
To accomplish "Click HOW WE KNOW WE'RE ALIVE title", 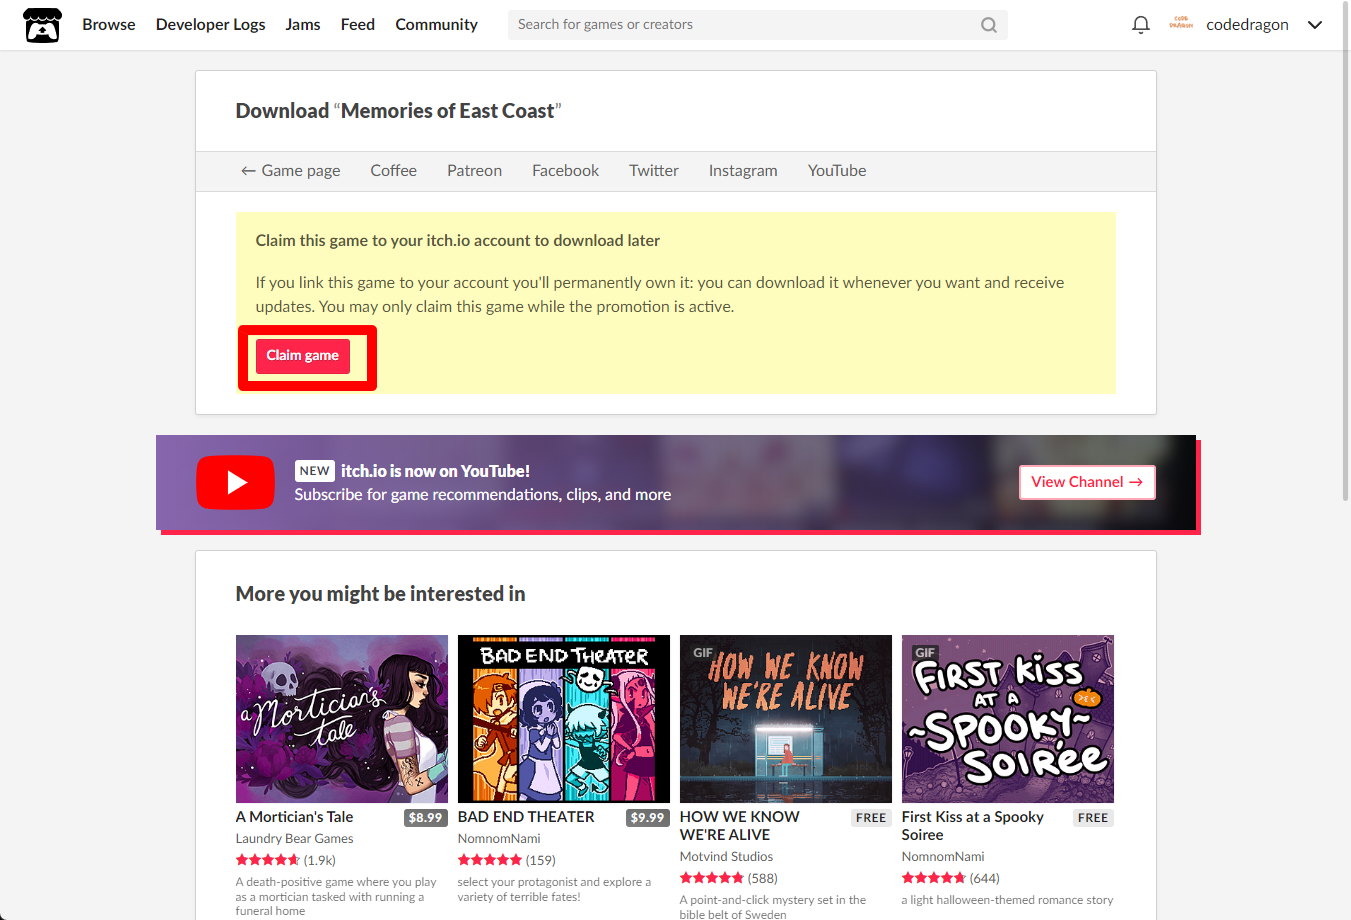I will [x=740, y=826].
